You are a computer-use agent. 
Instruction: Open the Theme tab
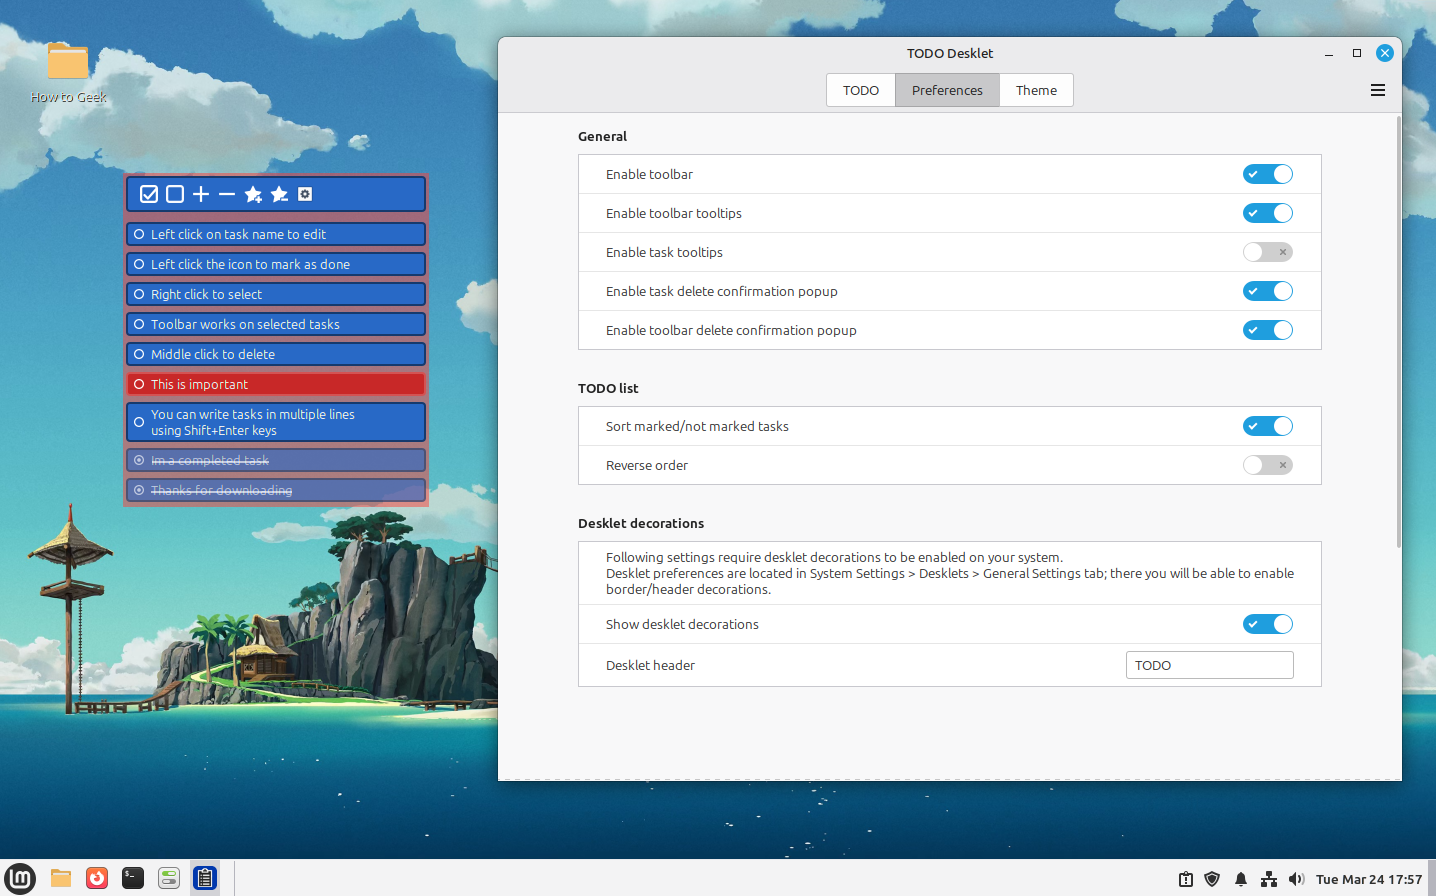[1036, 90]
